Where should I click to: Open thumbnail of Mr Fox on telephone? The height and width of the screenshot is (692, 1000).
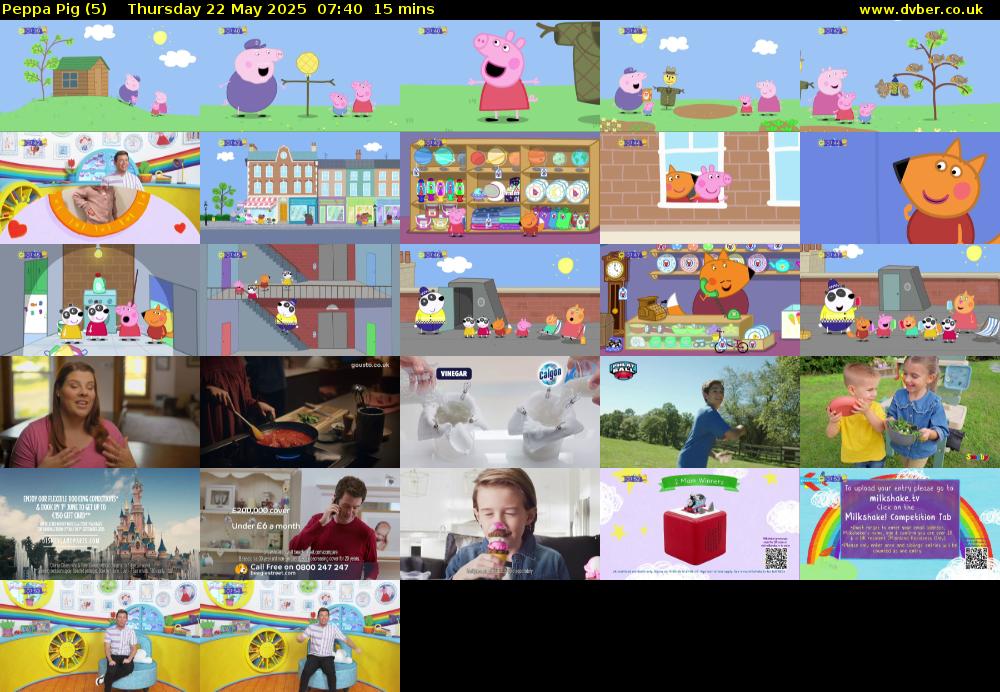click(700, 300)
